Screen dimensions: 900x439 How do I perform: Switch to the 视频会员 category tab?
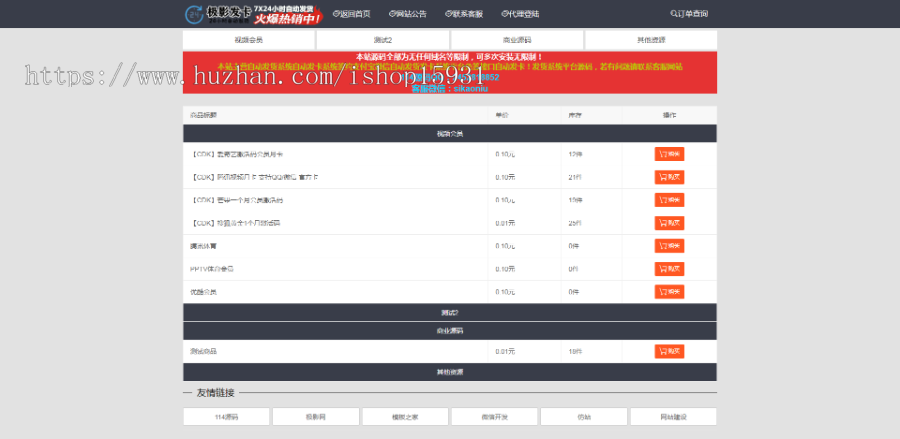(249, 40)
